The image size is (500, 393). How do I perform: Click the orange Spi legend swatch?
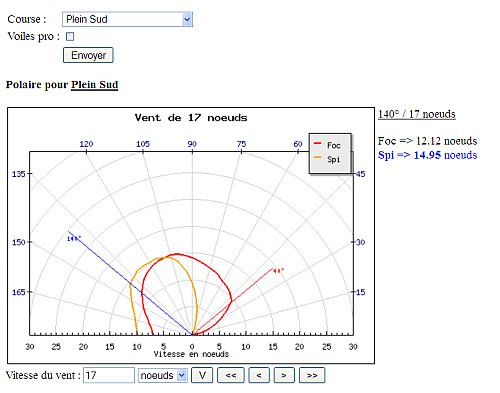click(318, 158)
